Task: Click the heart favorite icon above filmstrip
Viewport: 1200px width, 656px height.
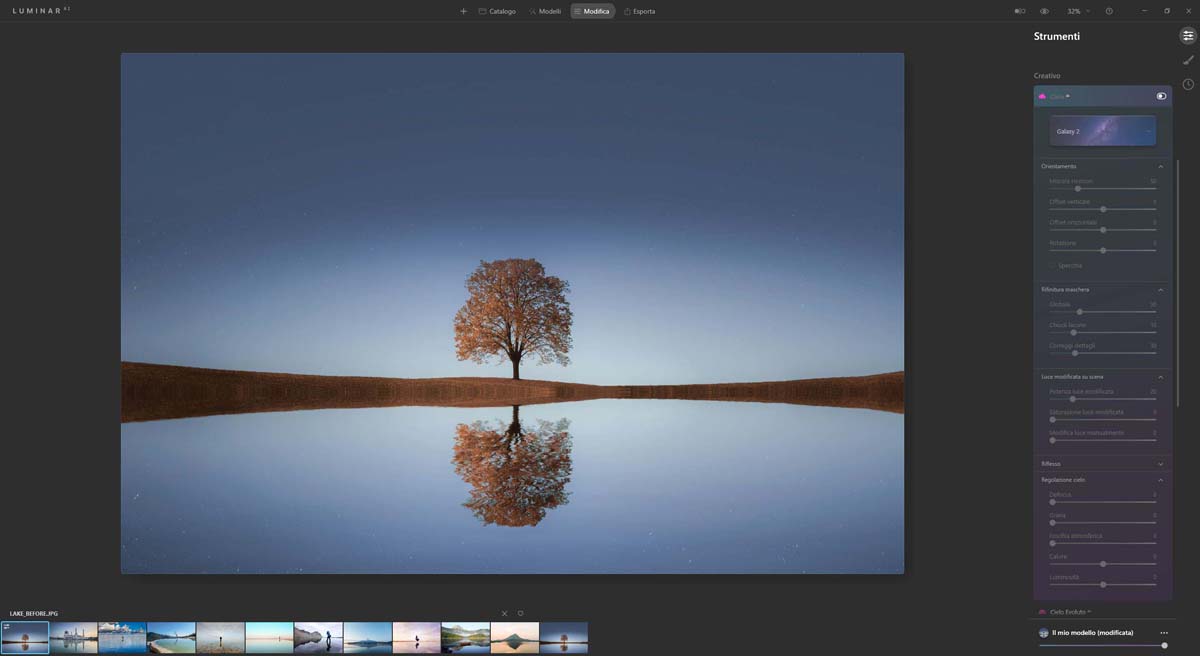Action: click(x=520, y=613)
